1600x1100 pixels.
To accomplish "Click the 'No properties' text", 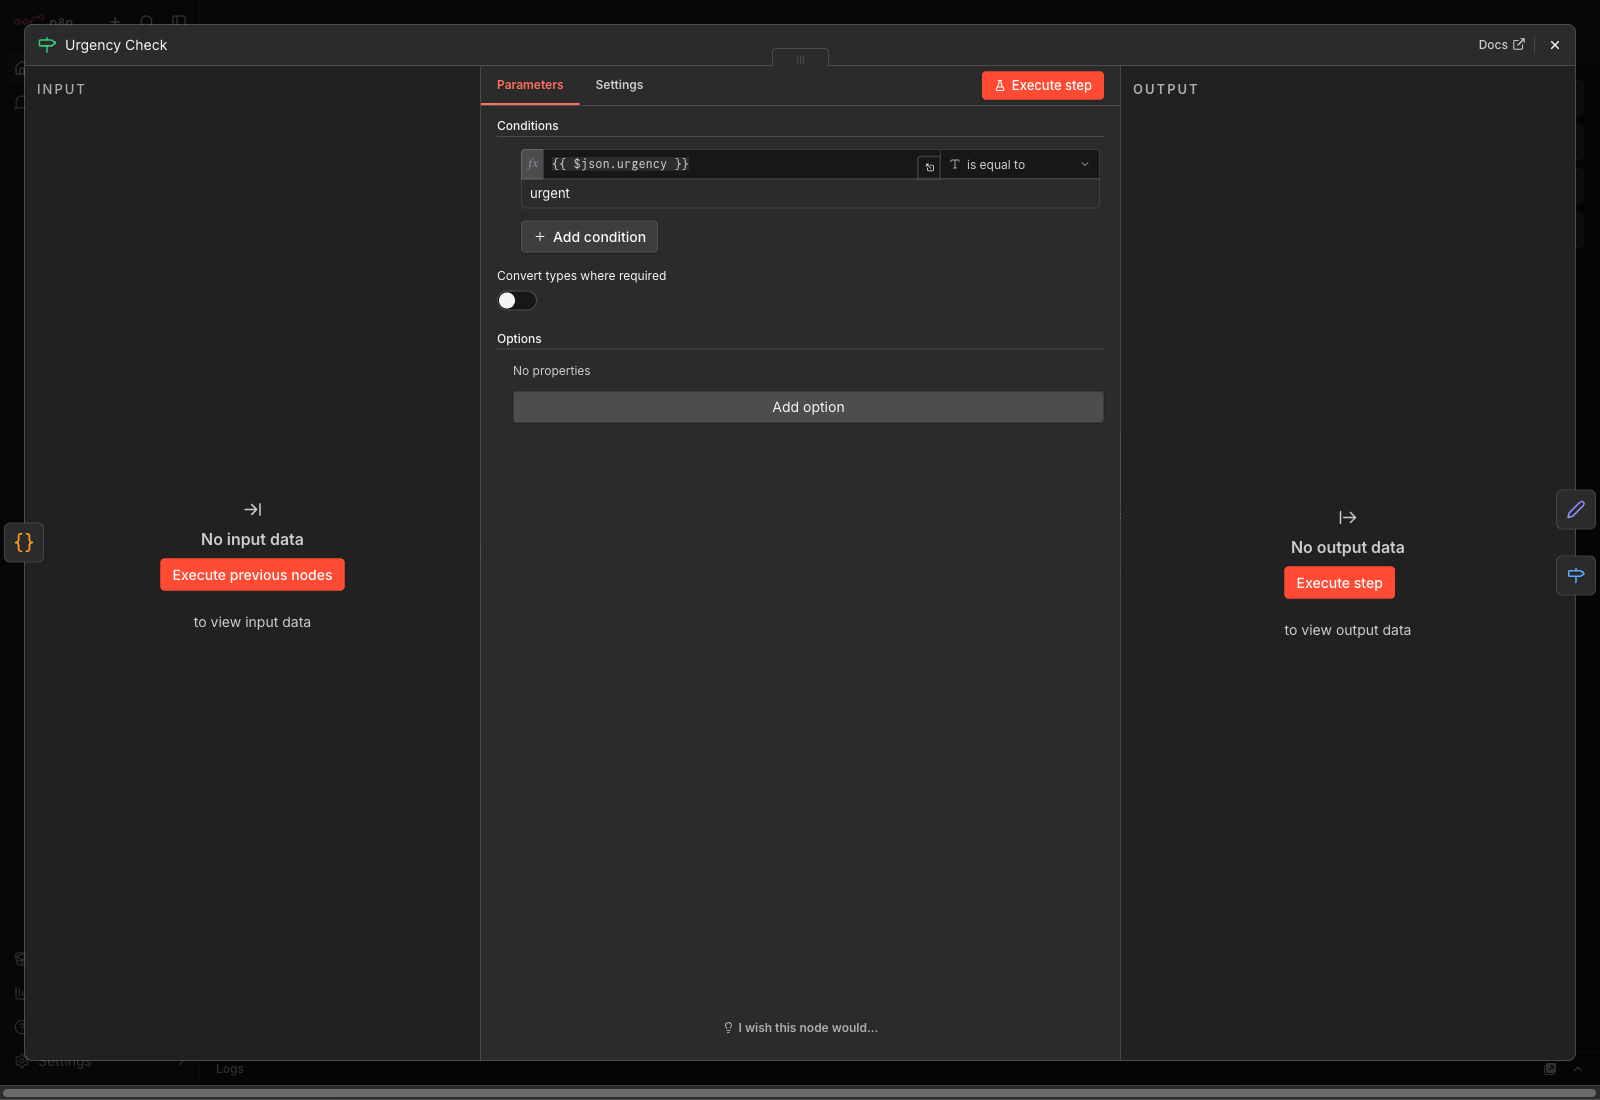I will [552, 371].
